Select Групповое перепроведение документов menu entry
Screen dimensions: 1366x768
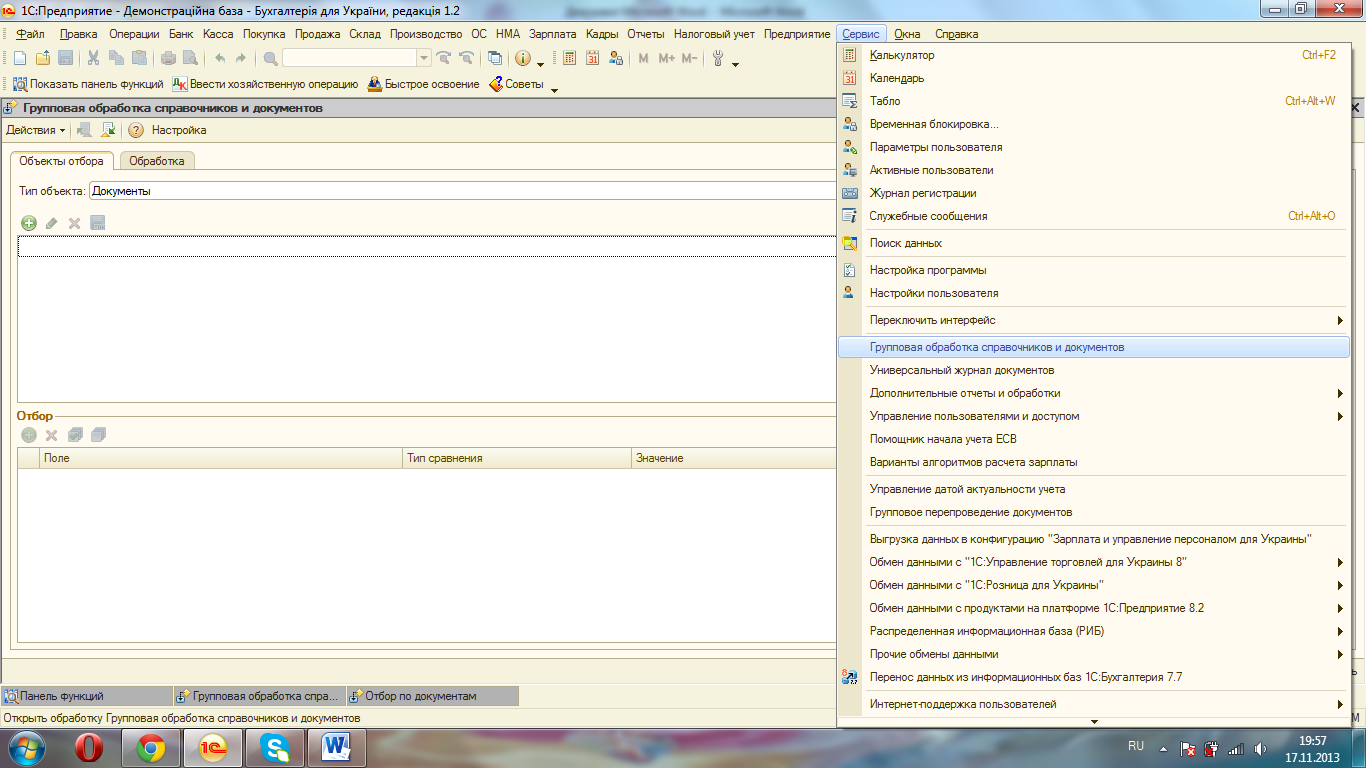(x=1093, y=512)
